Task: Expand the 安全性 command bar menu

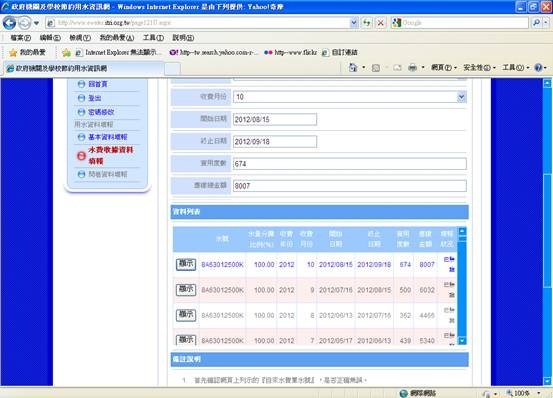Action: click(x=479, y=67)
